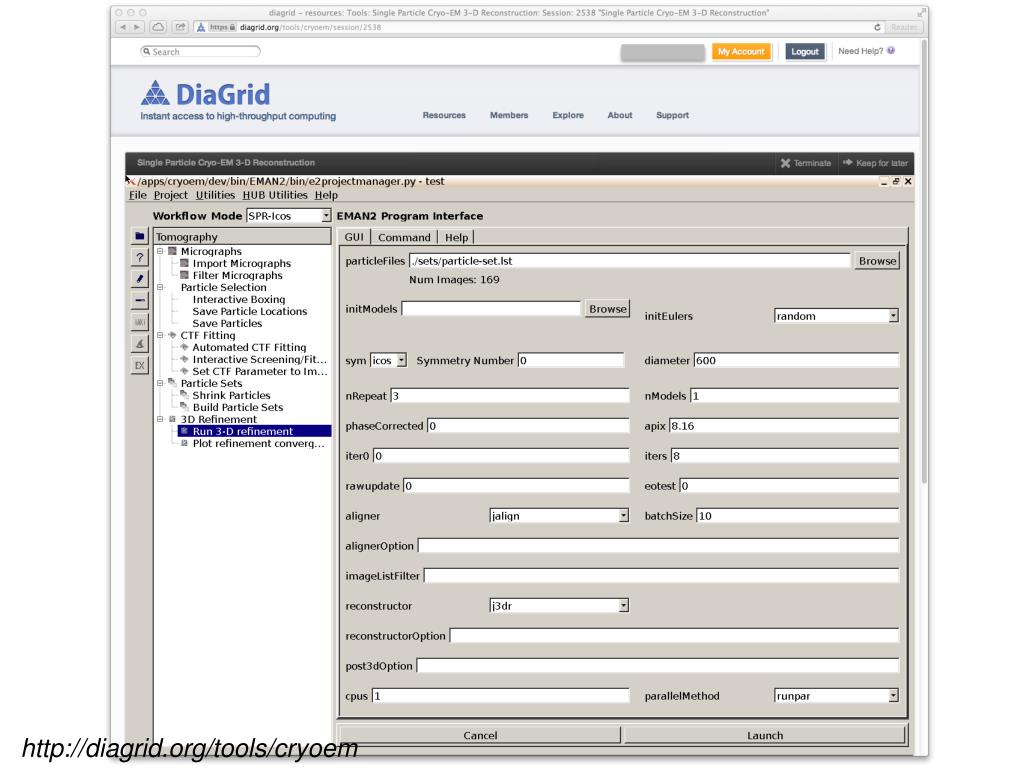1024x768 pixels.
Task: Switch to the Help tab beside Command
Action: 456,237
